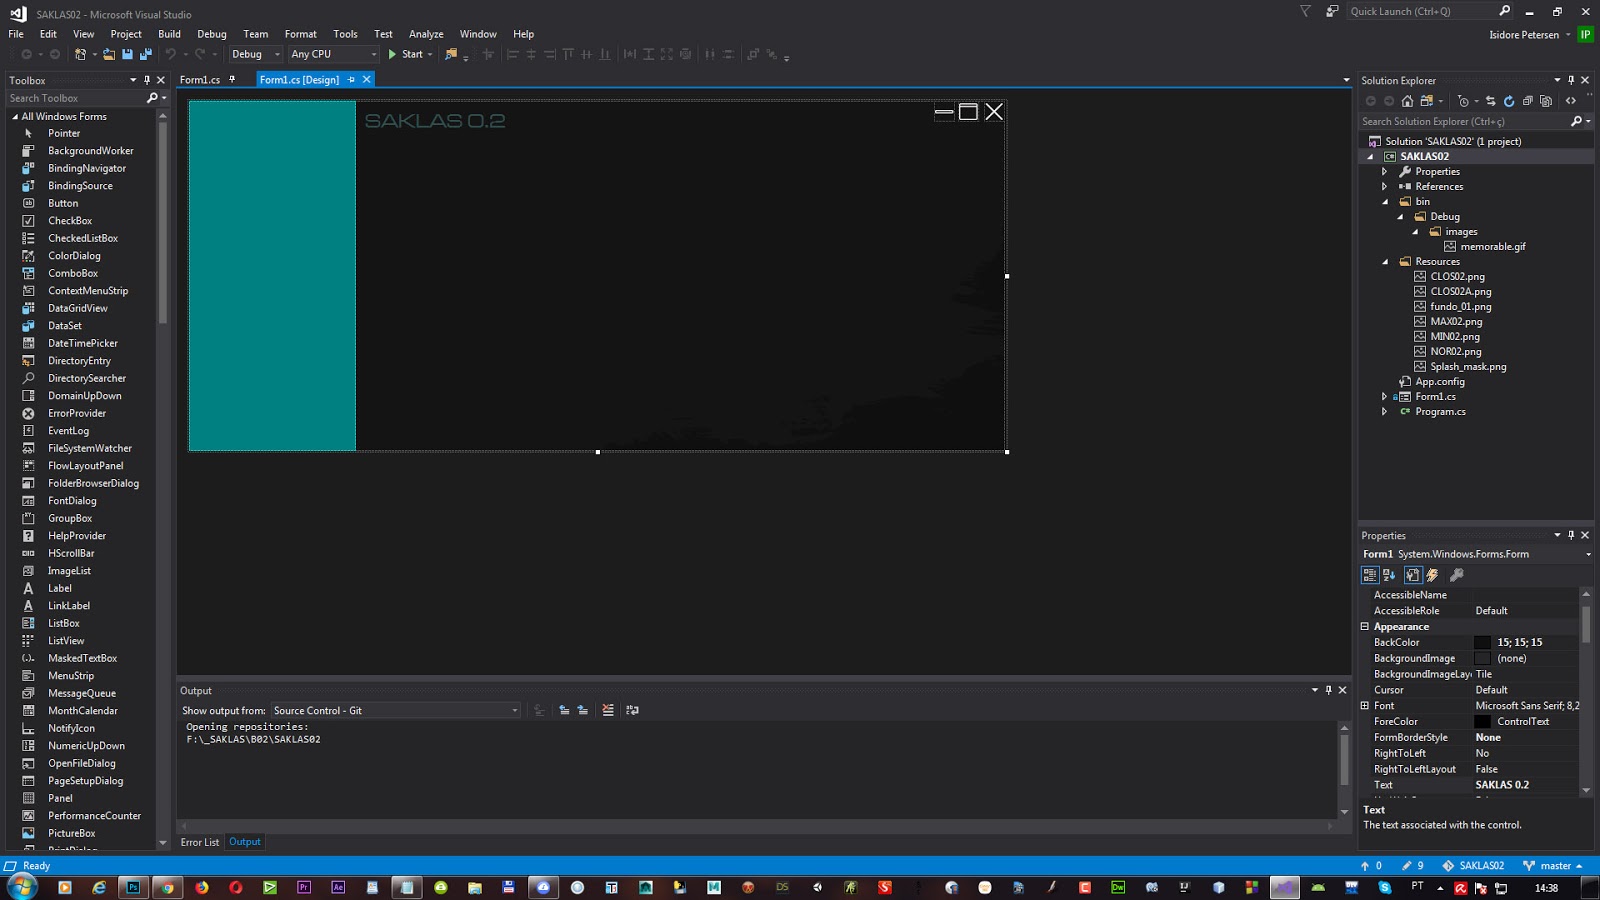Click the Search Toolbox input field
The image size is (1600, 900).
click(x=70, y=98)
